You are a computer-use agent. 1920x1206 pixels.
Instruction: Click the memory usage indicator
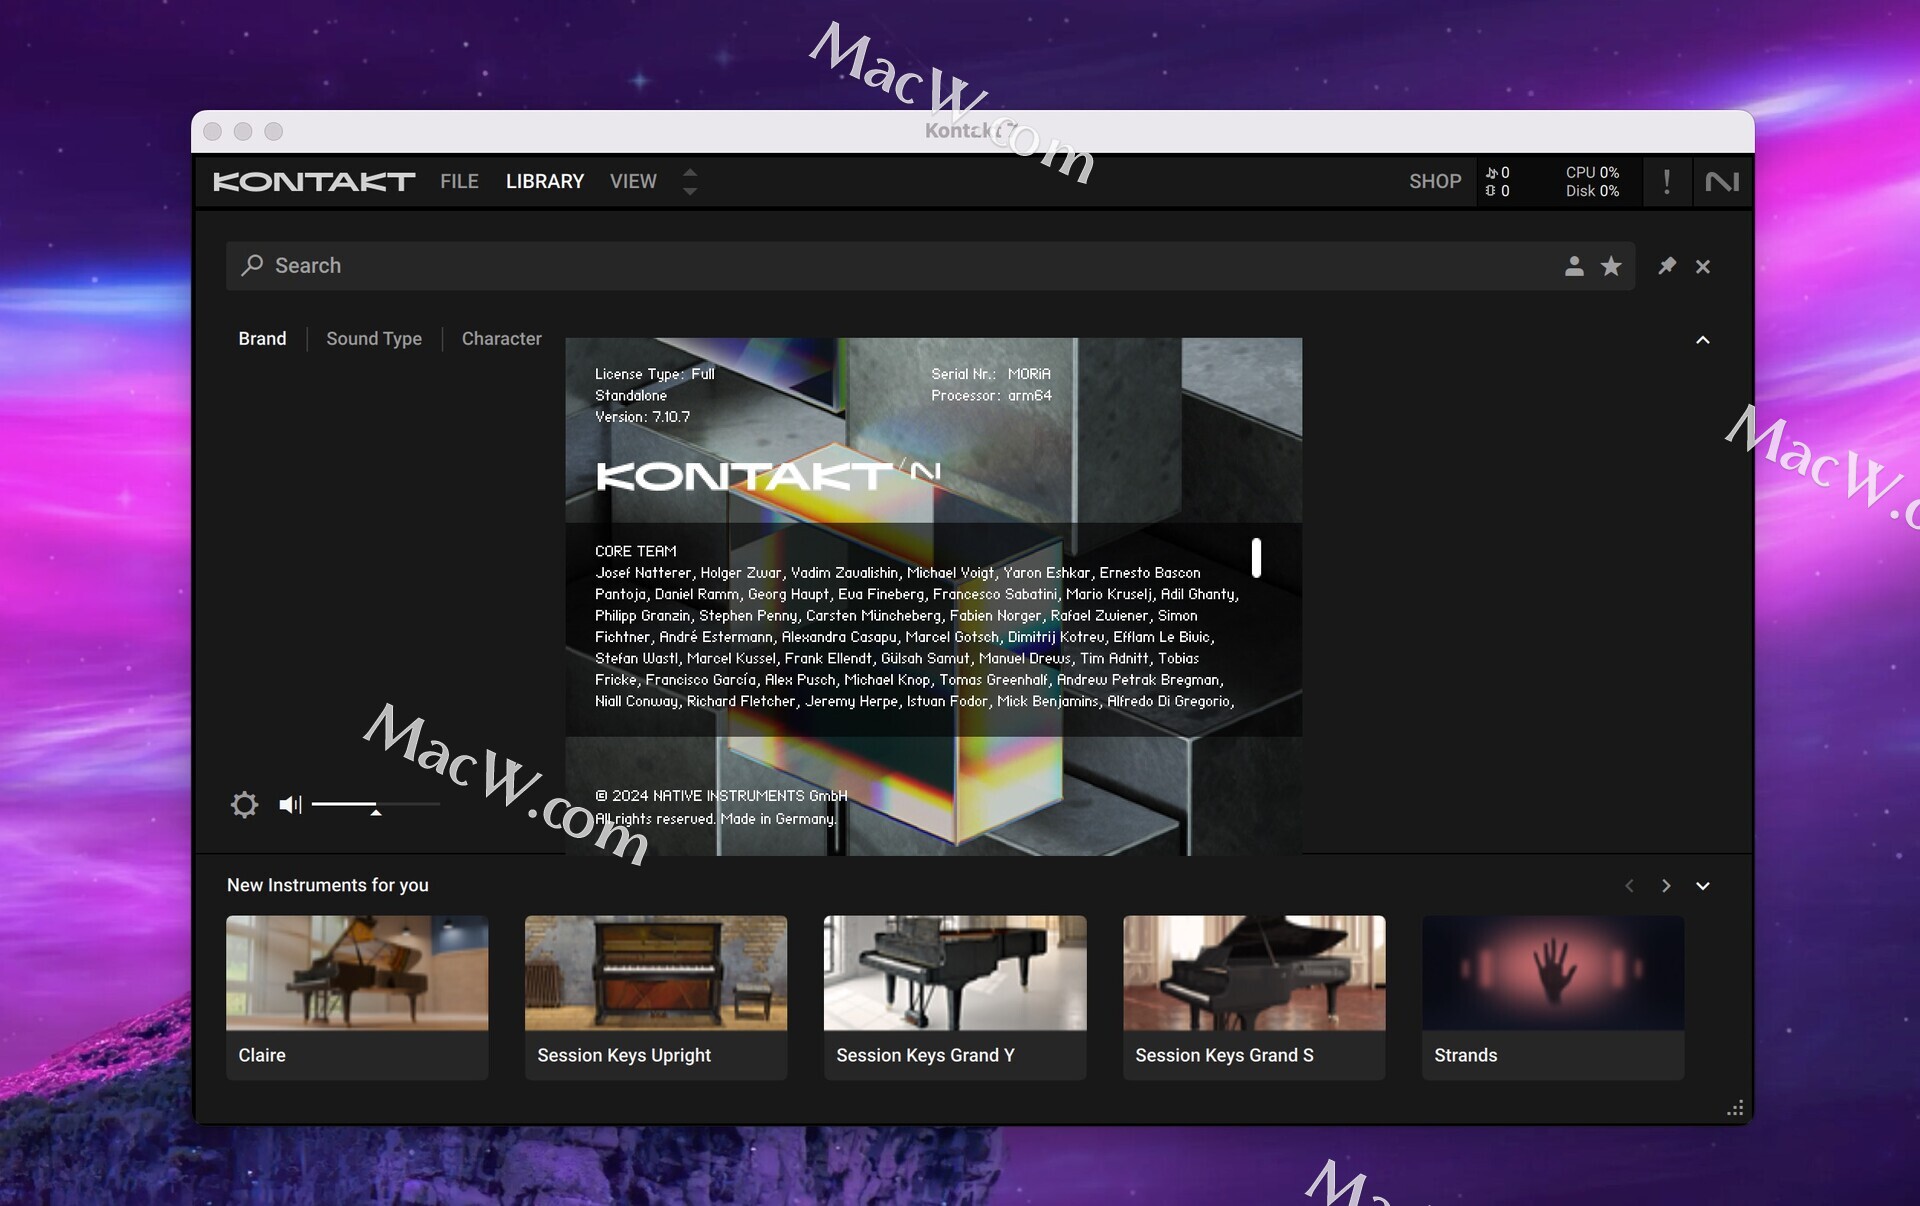tap(1497, 190)
